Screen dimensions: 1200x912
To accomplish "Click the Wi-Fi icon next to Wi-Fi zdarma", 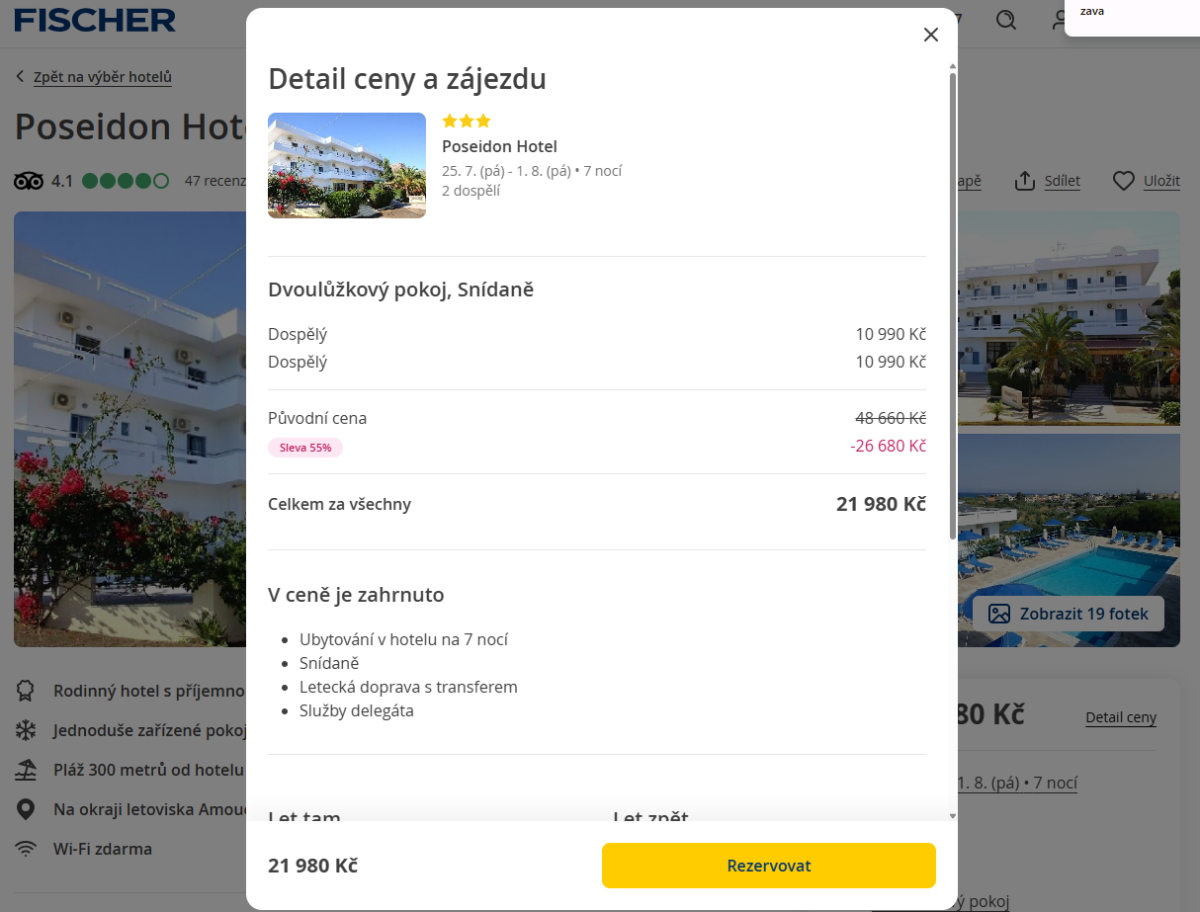I will 25,849.
